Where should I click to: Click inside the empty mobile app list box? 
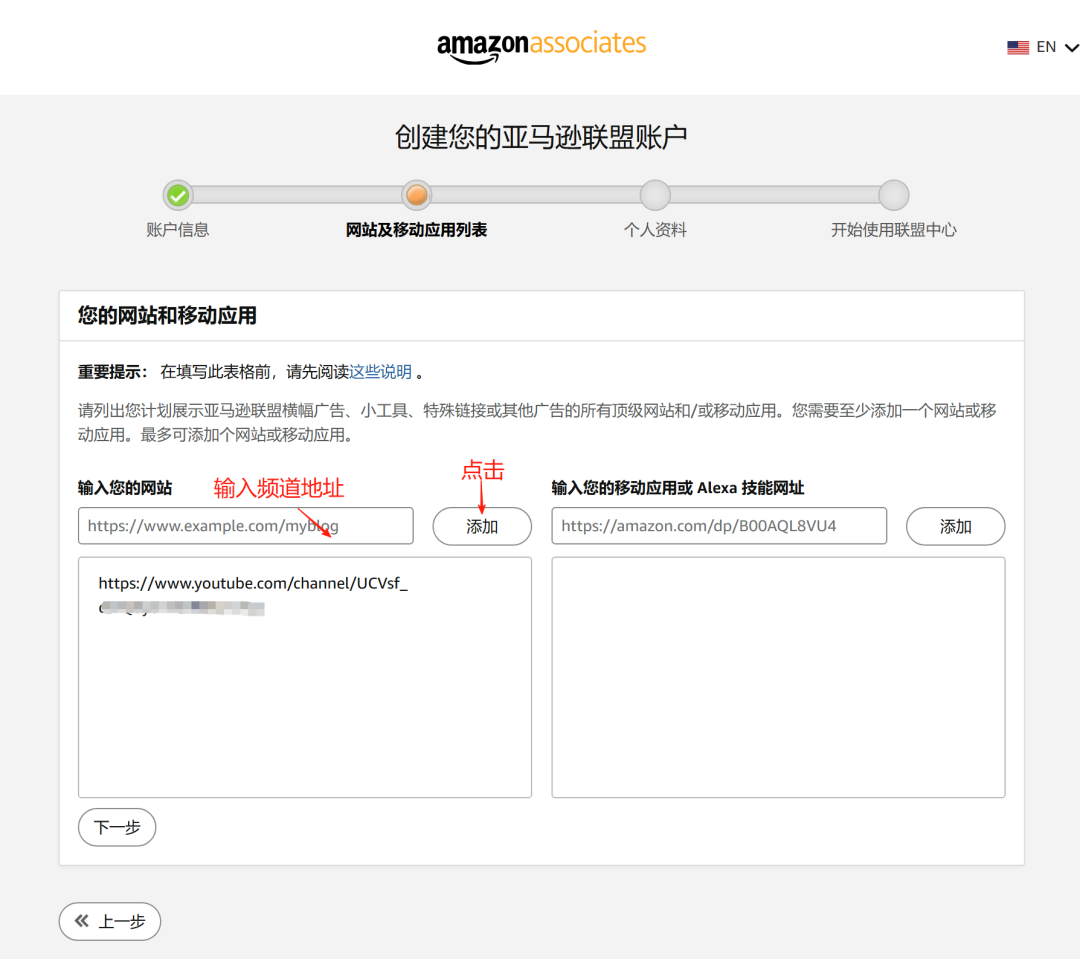778,677
